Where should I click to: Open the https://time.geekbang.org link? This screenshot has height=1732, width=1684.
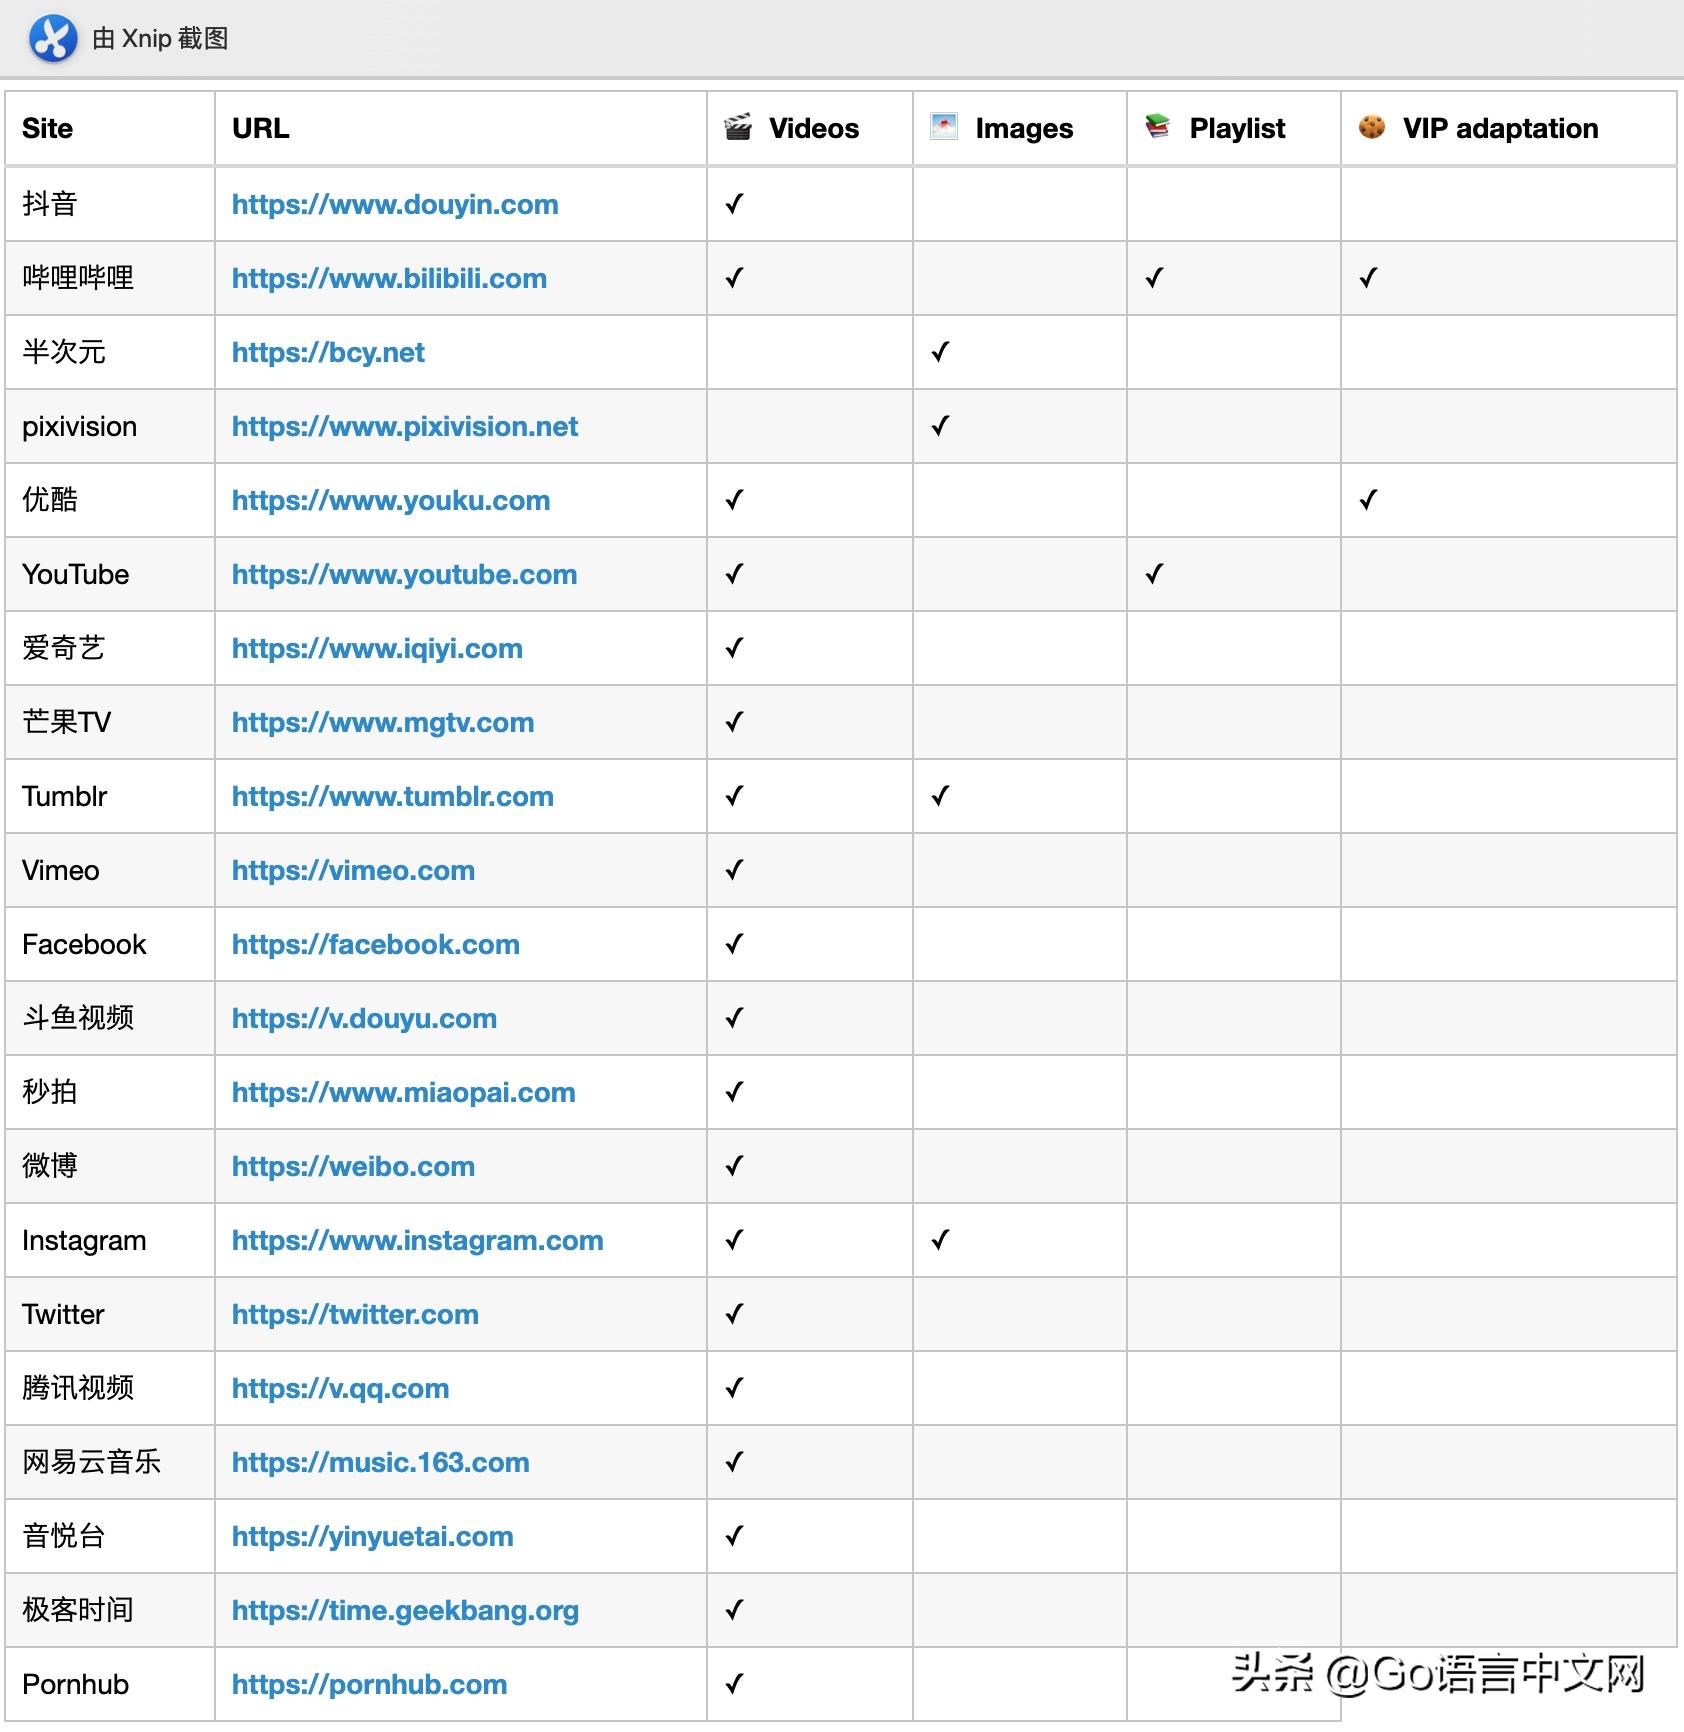[x=404, y=1610]
